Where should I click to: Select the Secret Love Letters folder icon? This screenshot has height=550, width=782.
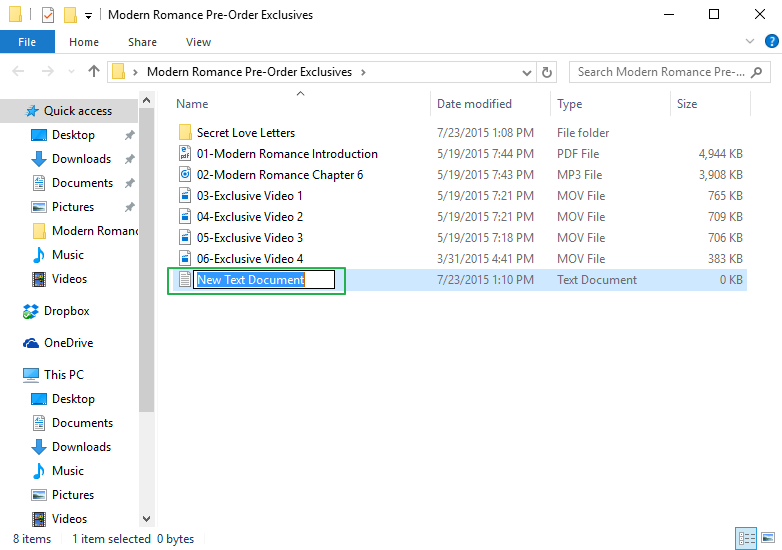click(184, 133)
